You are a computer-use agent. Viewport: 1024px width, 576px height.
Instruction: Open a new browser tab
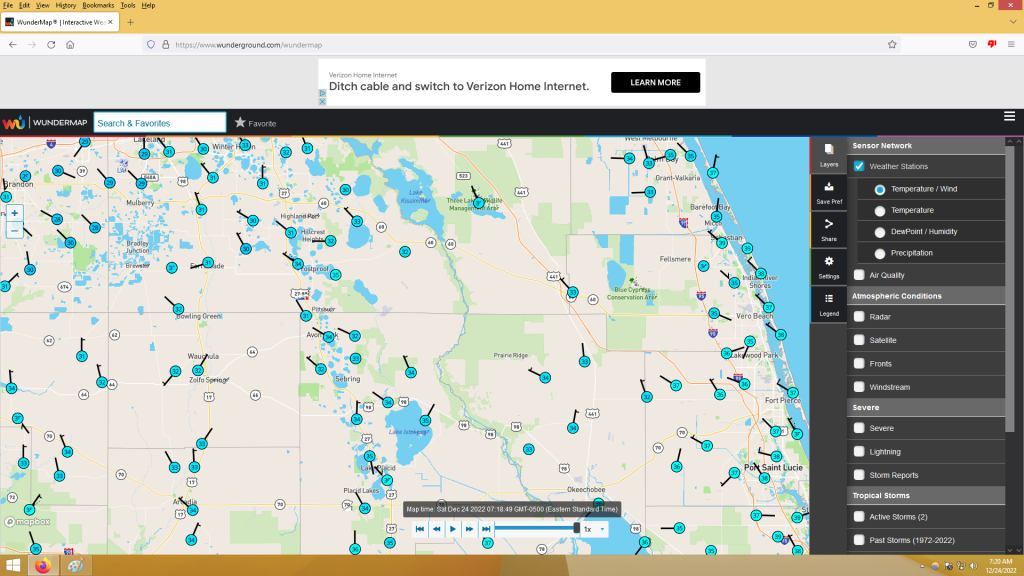[x=131, y=22]
